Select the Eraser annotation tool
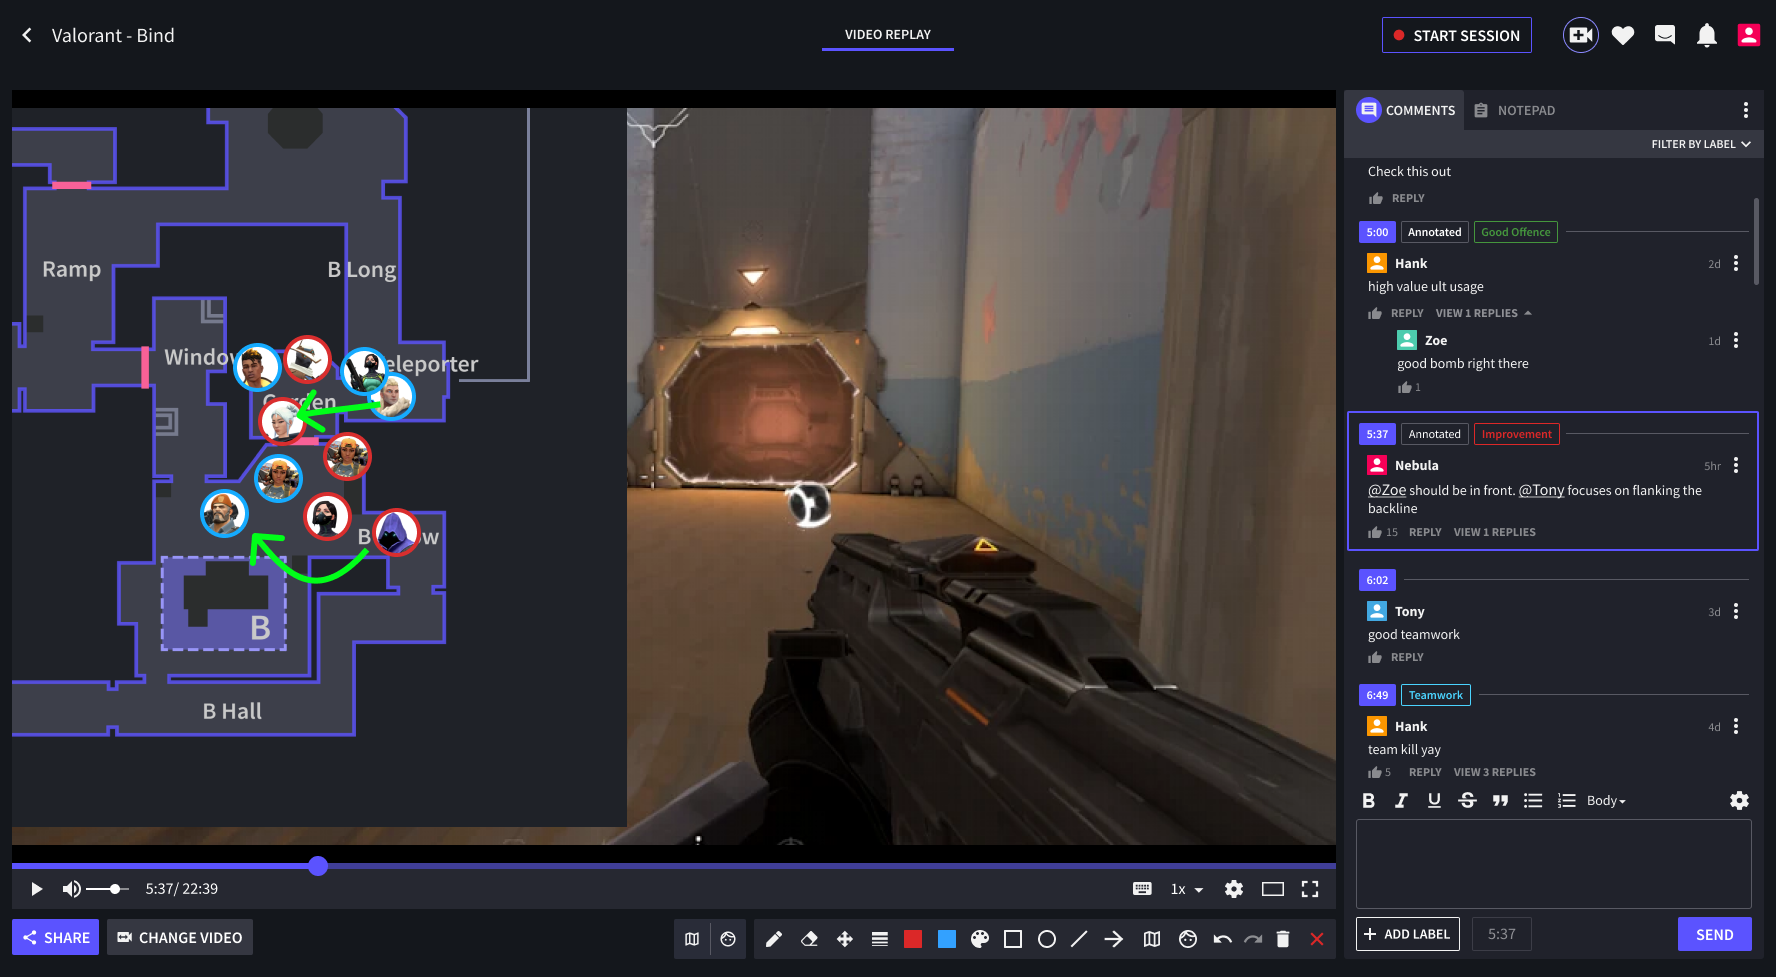The image size is (1776, 977). pyautogui.click(x=809, y=939)
